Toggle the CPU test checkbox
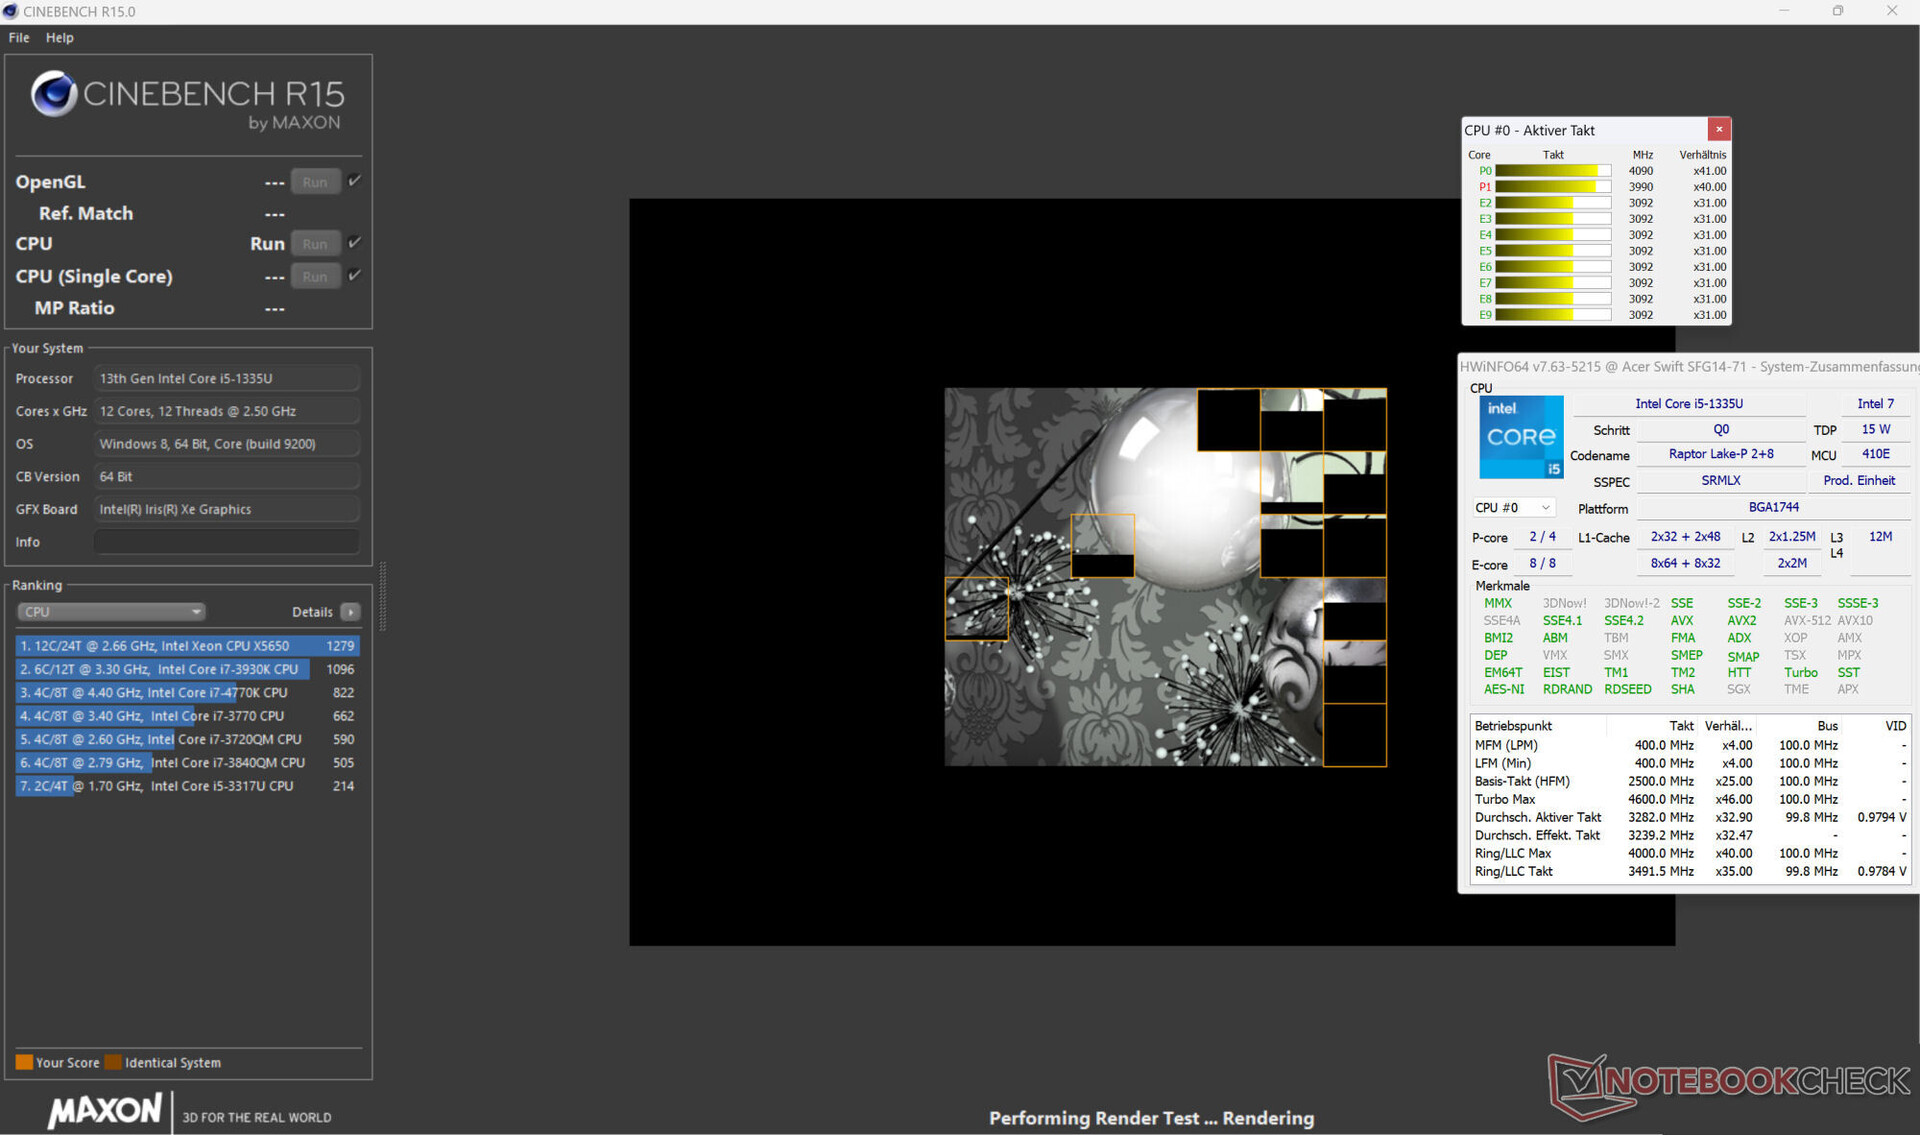This screenshot has width=1920, height=1135. [x=354, y=243]
